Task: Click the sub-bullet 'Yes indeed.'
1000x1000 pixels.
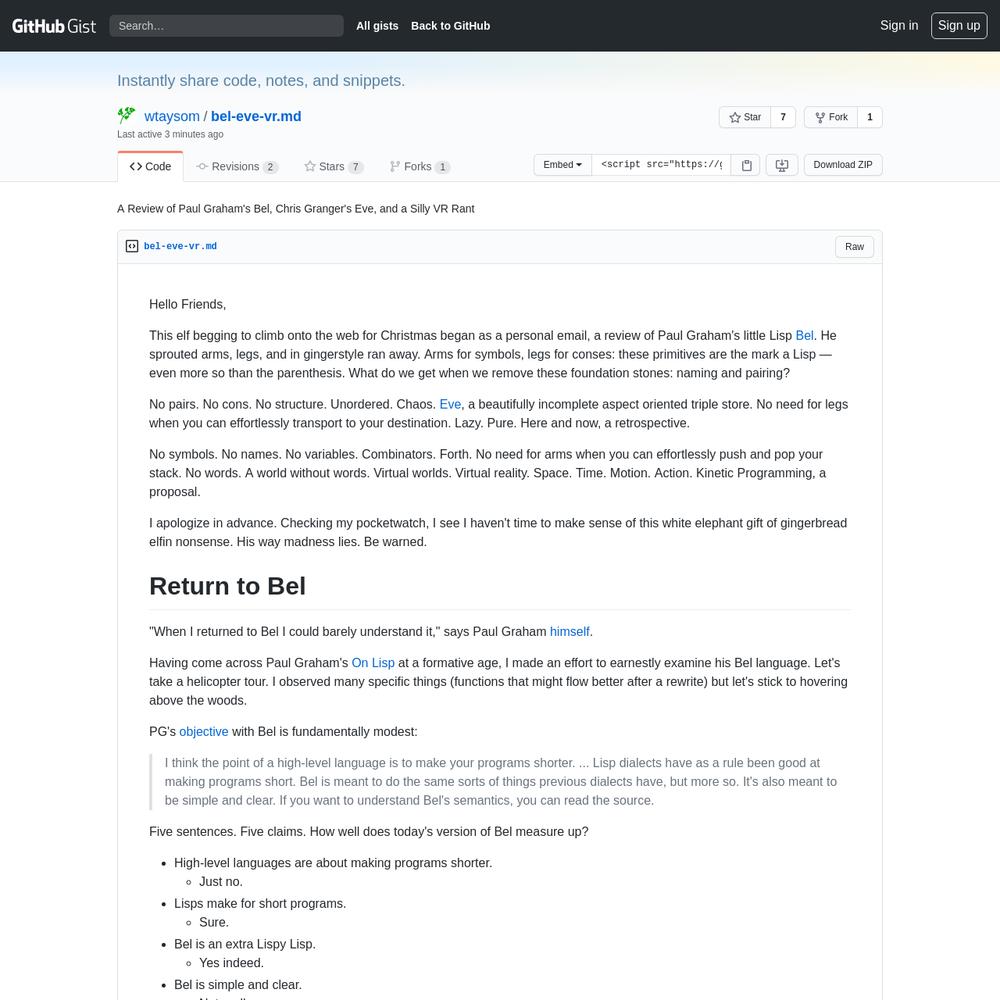Action: (232, 963)
